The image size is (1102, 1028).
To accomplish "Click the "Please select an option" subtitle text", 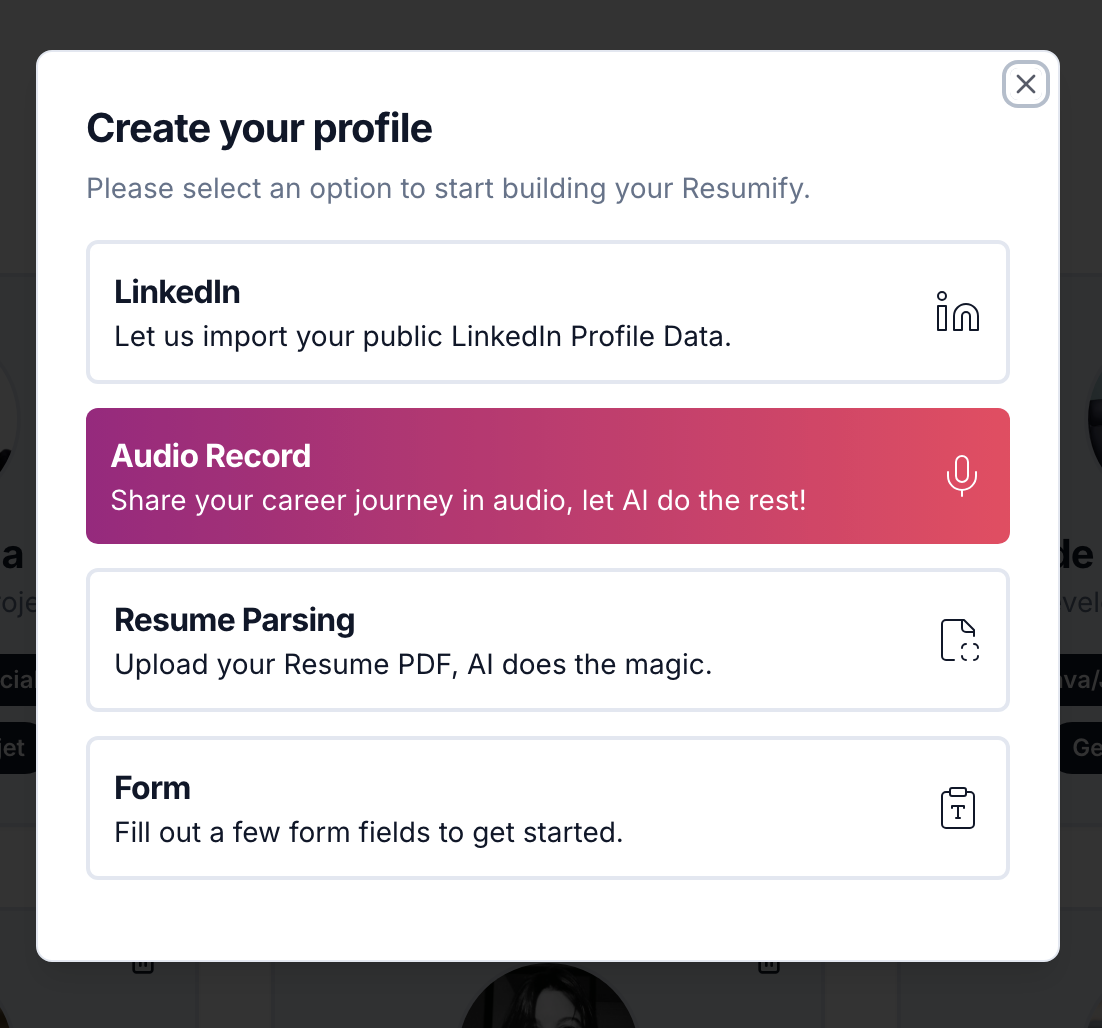I will (448, 188).
